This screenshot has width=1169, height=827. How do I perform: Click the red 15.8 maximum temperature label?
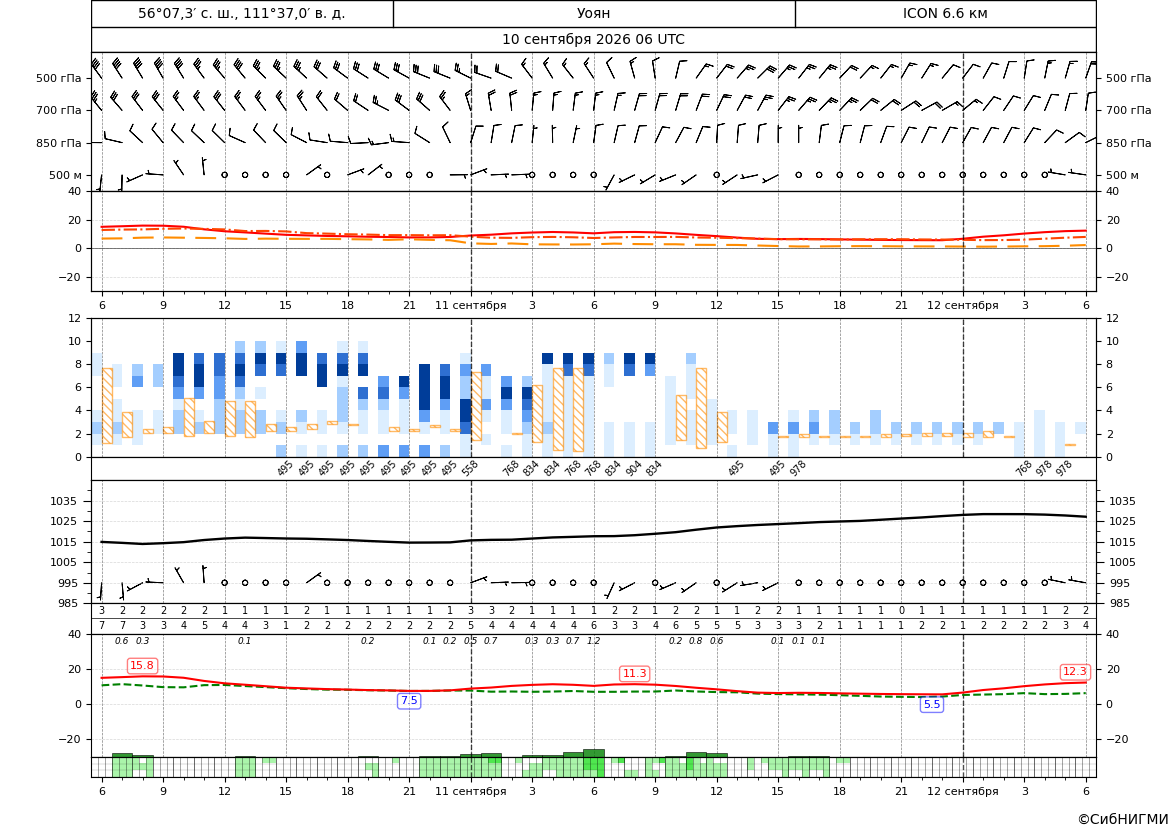point(142,666)
